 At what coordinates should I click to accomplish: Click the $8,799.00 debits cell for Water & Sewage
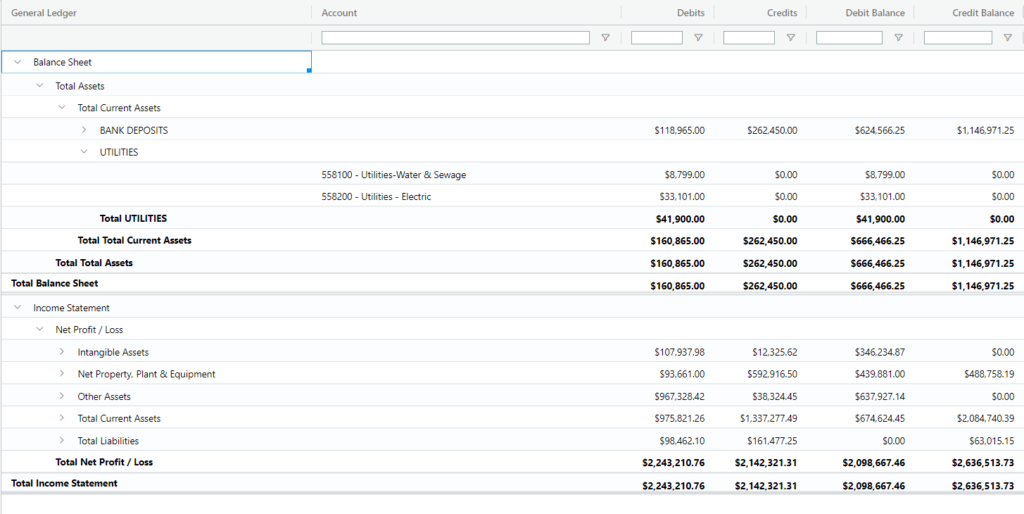[685, 175]
